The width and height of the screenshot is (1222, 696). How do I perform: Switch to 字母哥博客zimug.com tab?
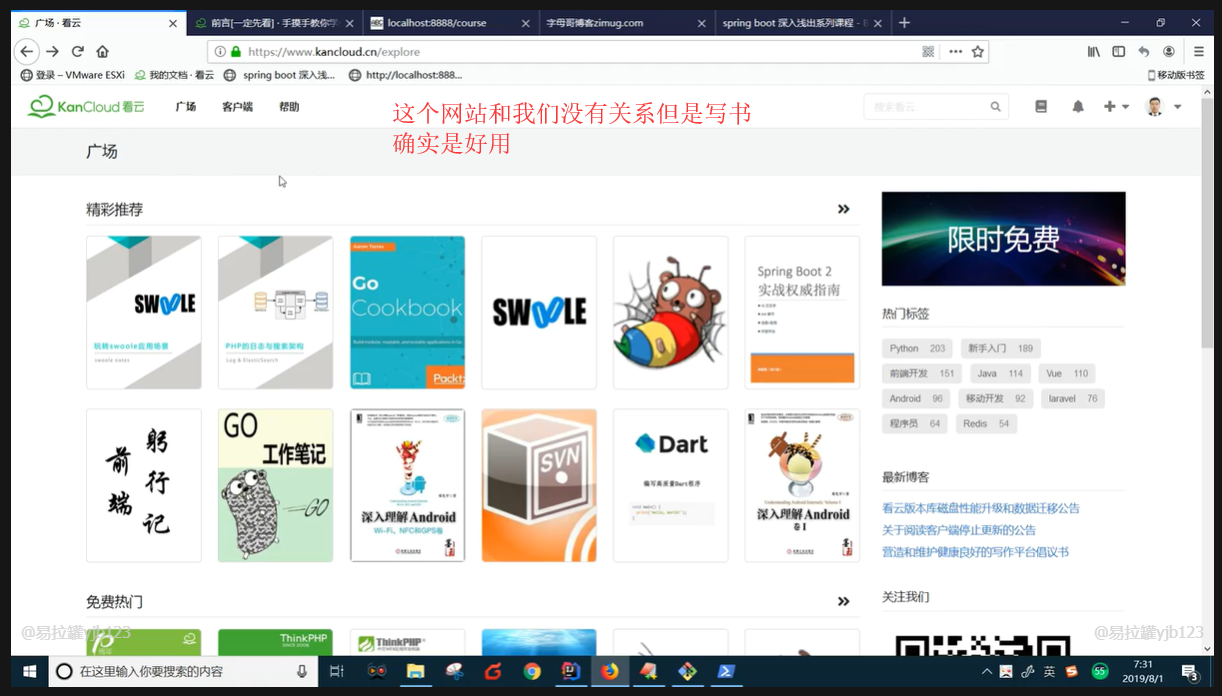tap(625, 22)
